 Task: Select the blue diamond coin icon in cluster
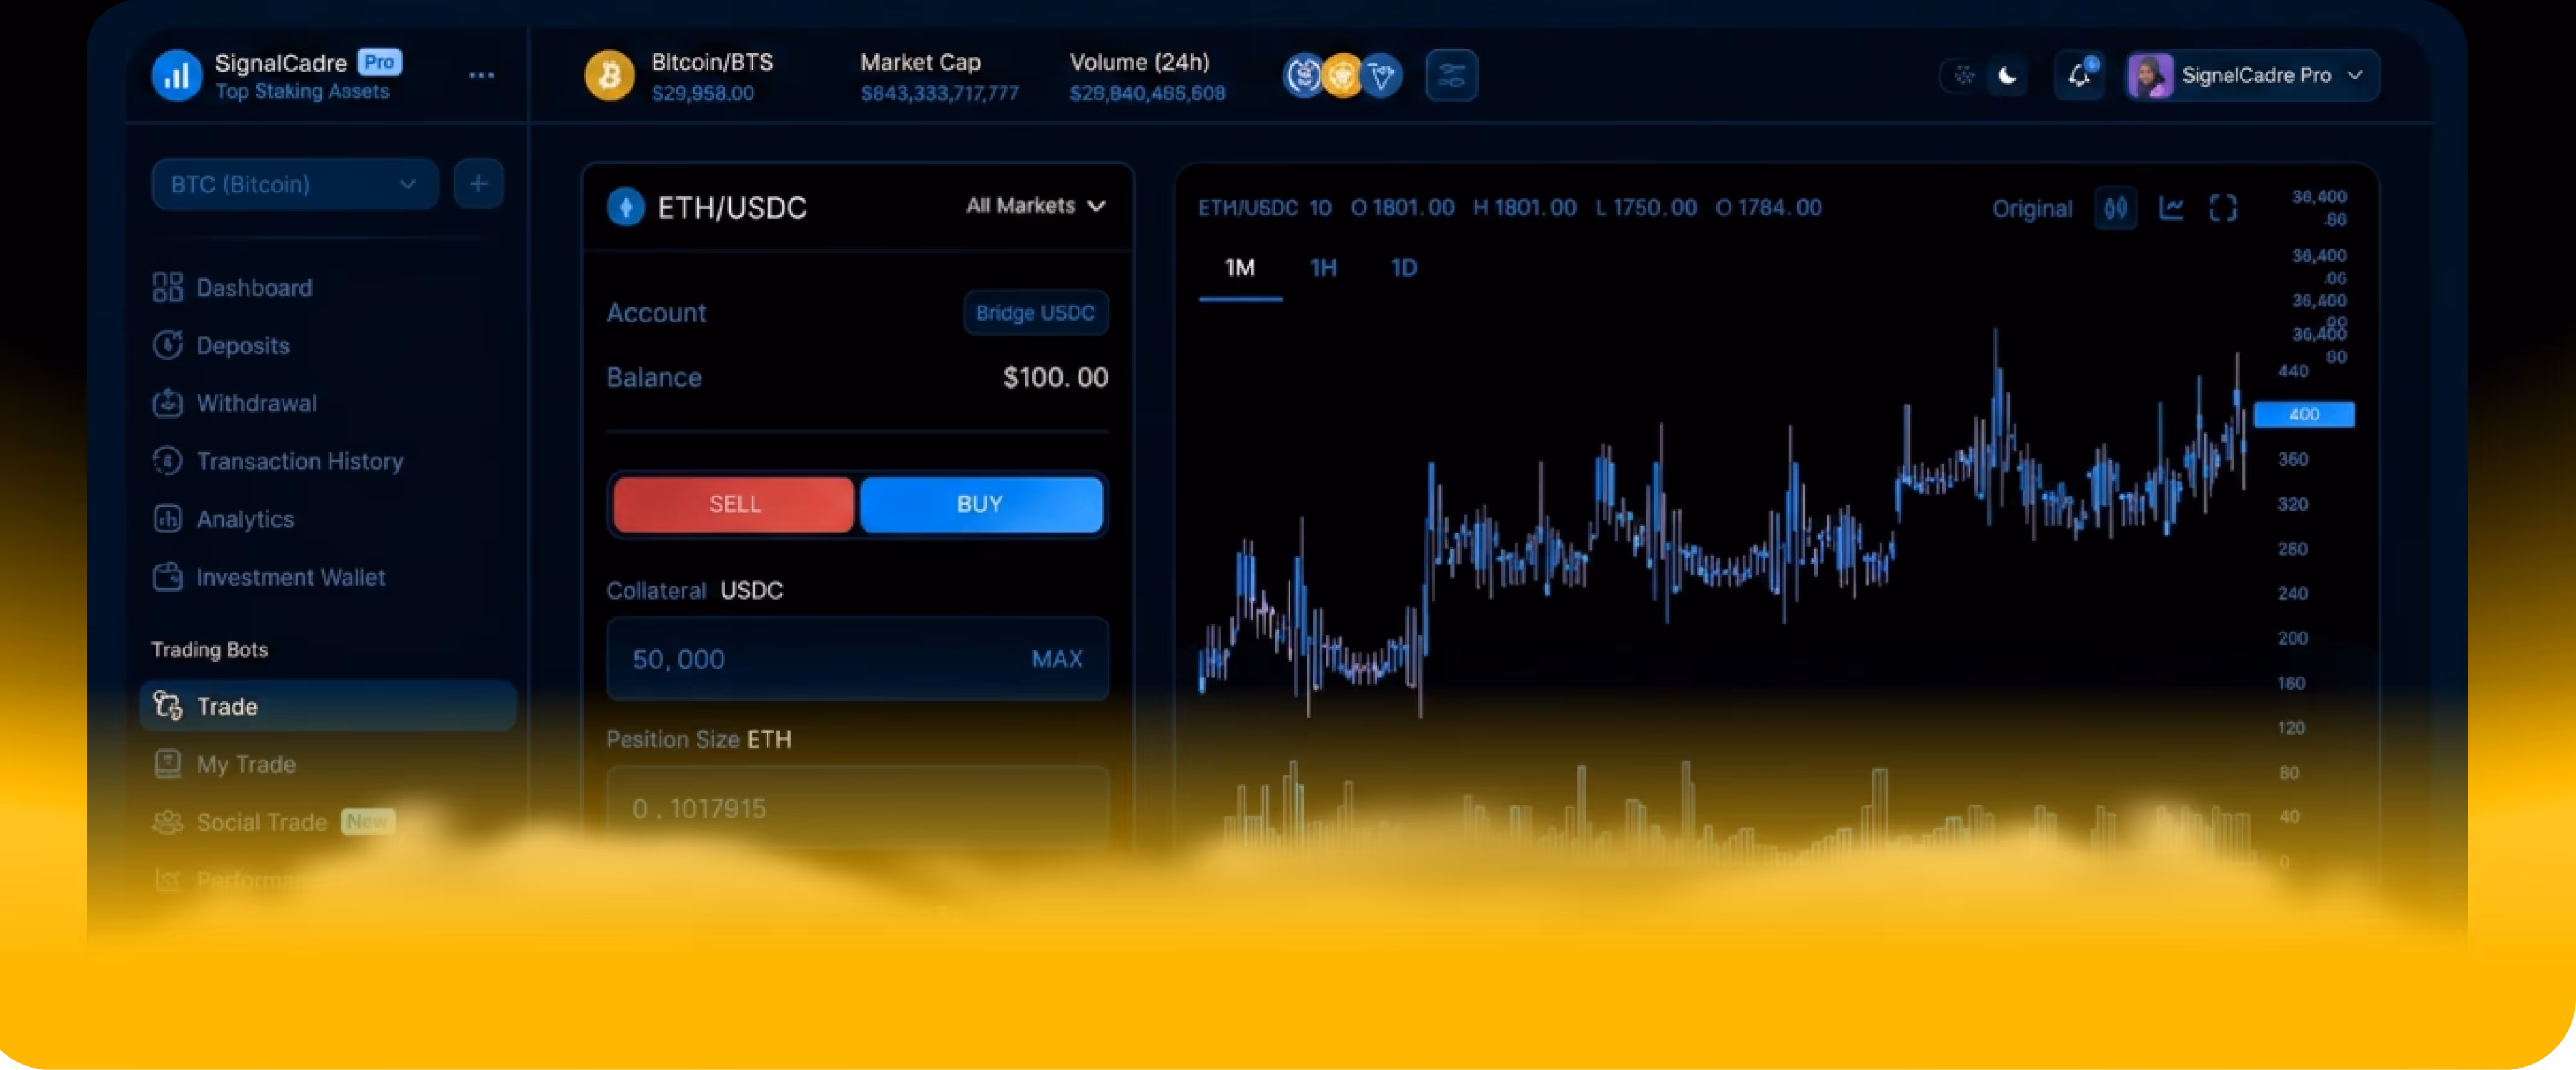click(1381, 75)
